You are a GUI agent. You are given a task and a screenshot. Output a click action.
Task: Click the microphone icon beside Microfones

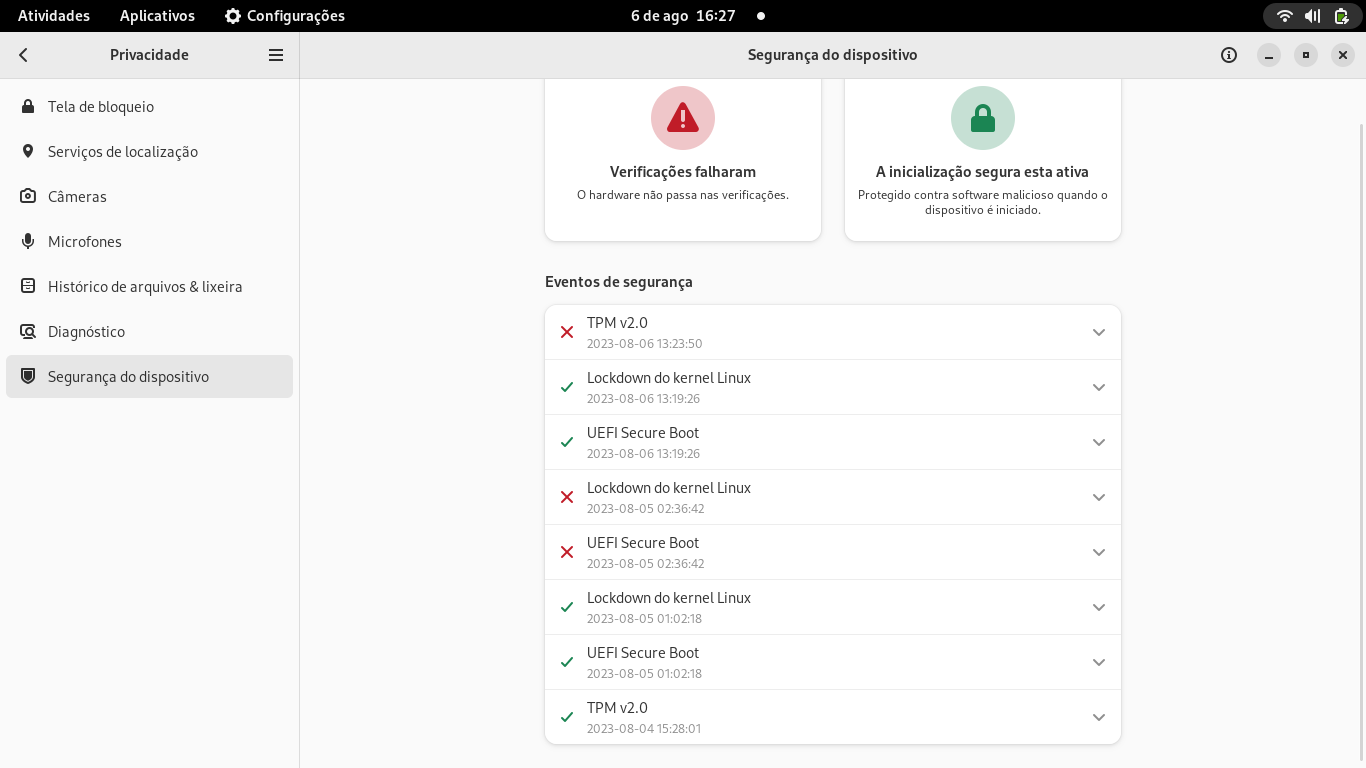coord(28,241)
